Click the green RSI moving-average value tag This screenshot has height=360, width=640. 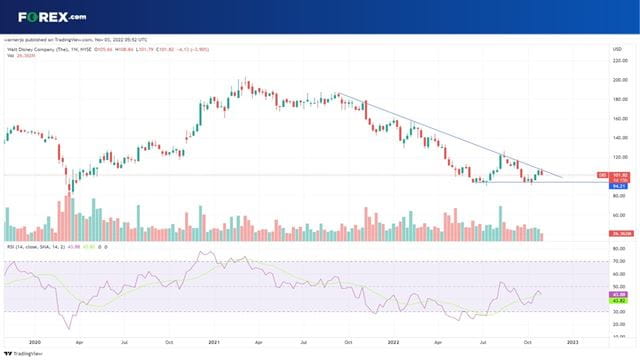point(619,301)
